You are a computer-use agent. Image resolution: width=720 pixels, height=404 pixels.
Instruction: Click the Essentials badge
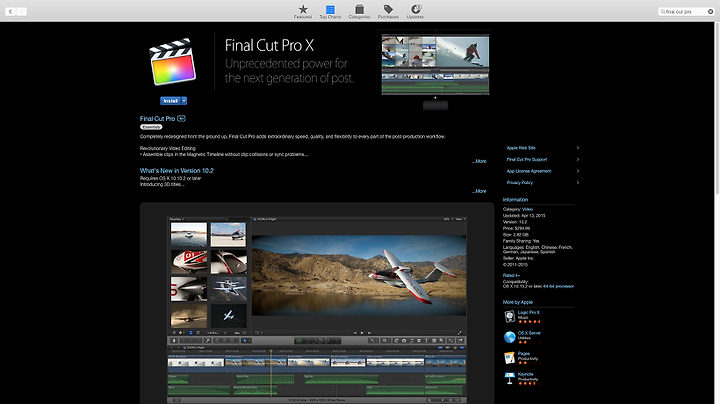151,127
